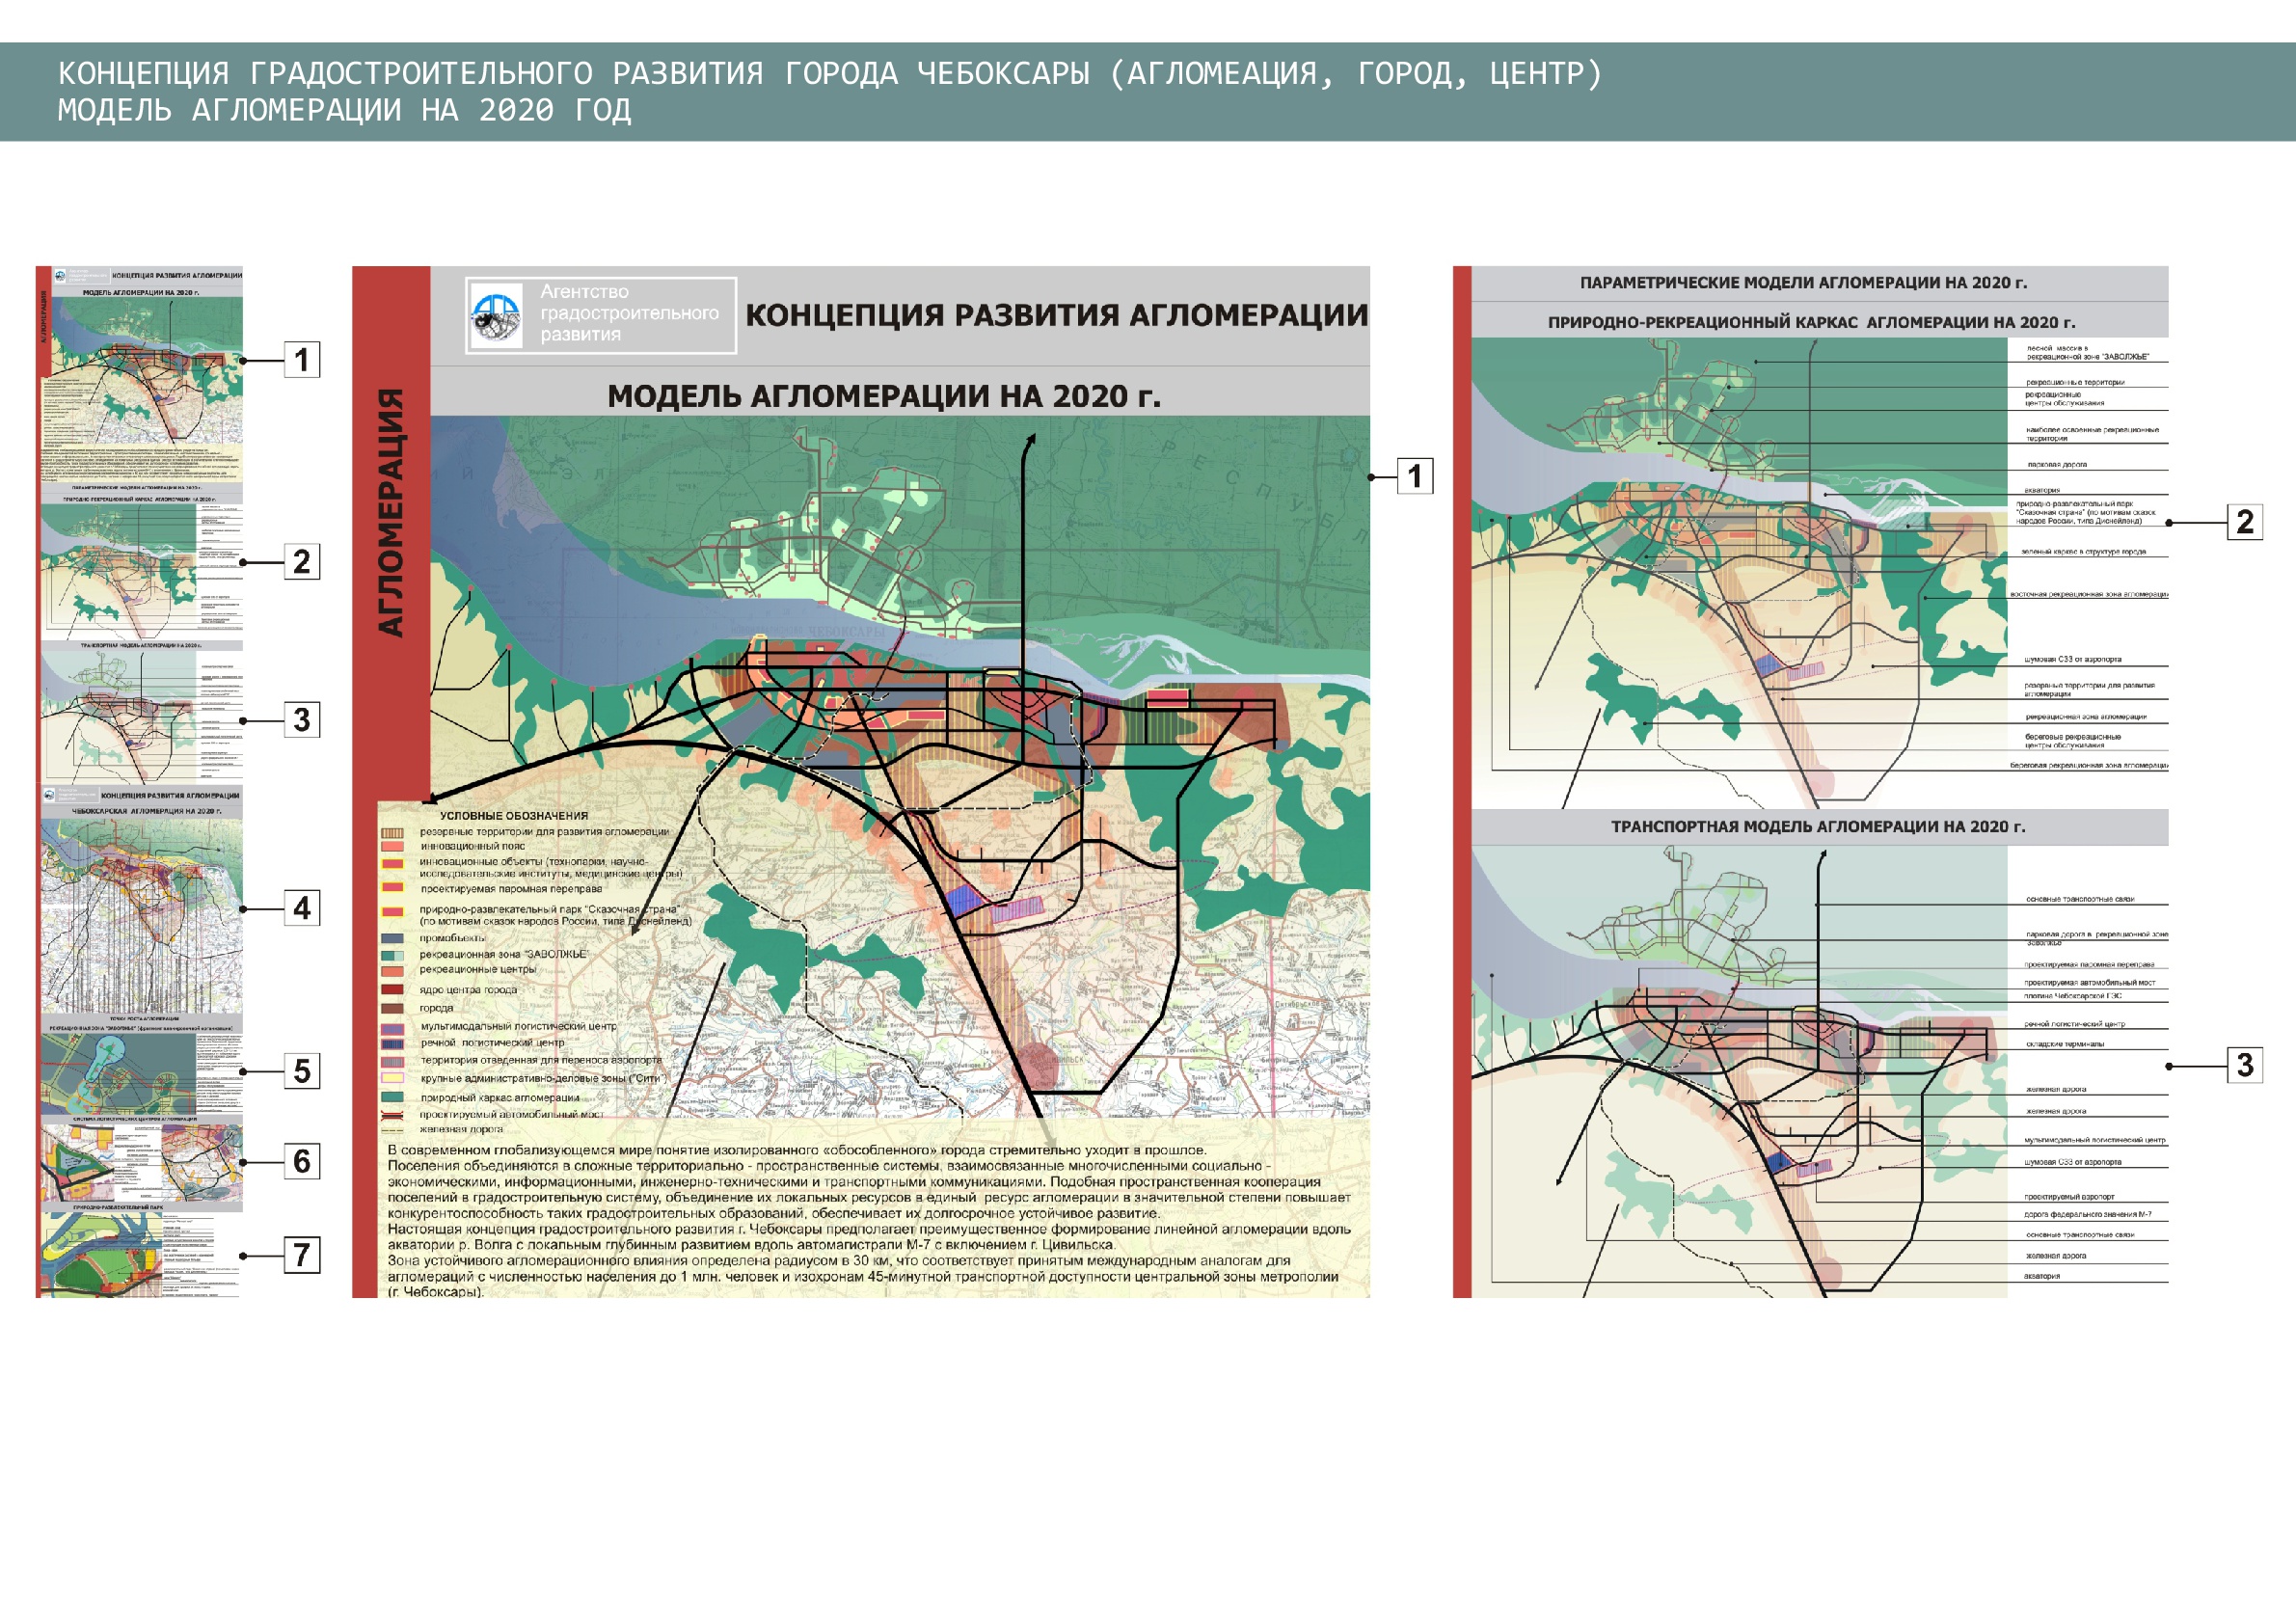The width and height of the screenshot is (2296, 1624).
Task: Click the vertical 'АГЛОМЕРАЦИЯ' red sidebar label
Action: 391,512
